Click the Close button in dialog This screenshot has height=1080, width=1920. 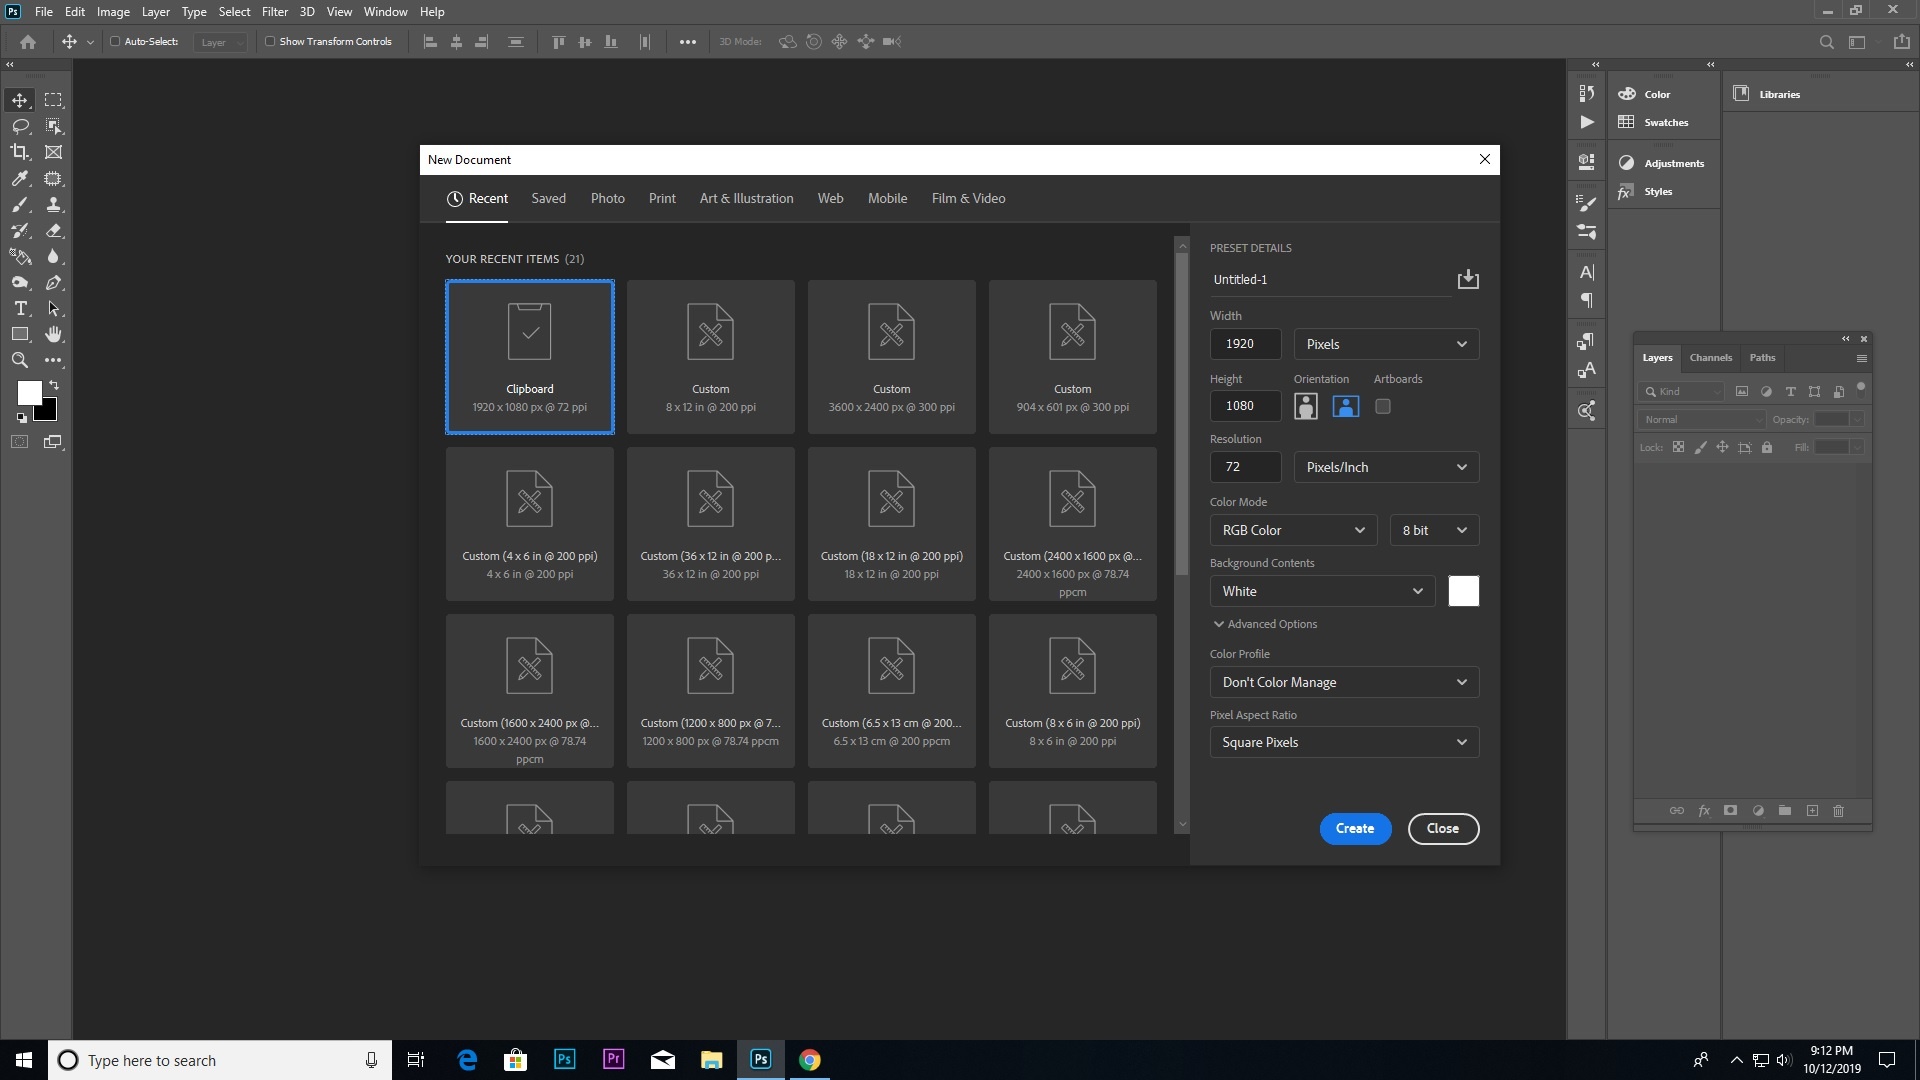coord(1442,828)
